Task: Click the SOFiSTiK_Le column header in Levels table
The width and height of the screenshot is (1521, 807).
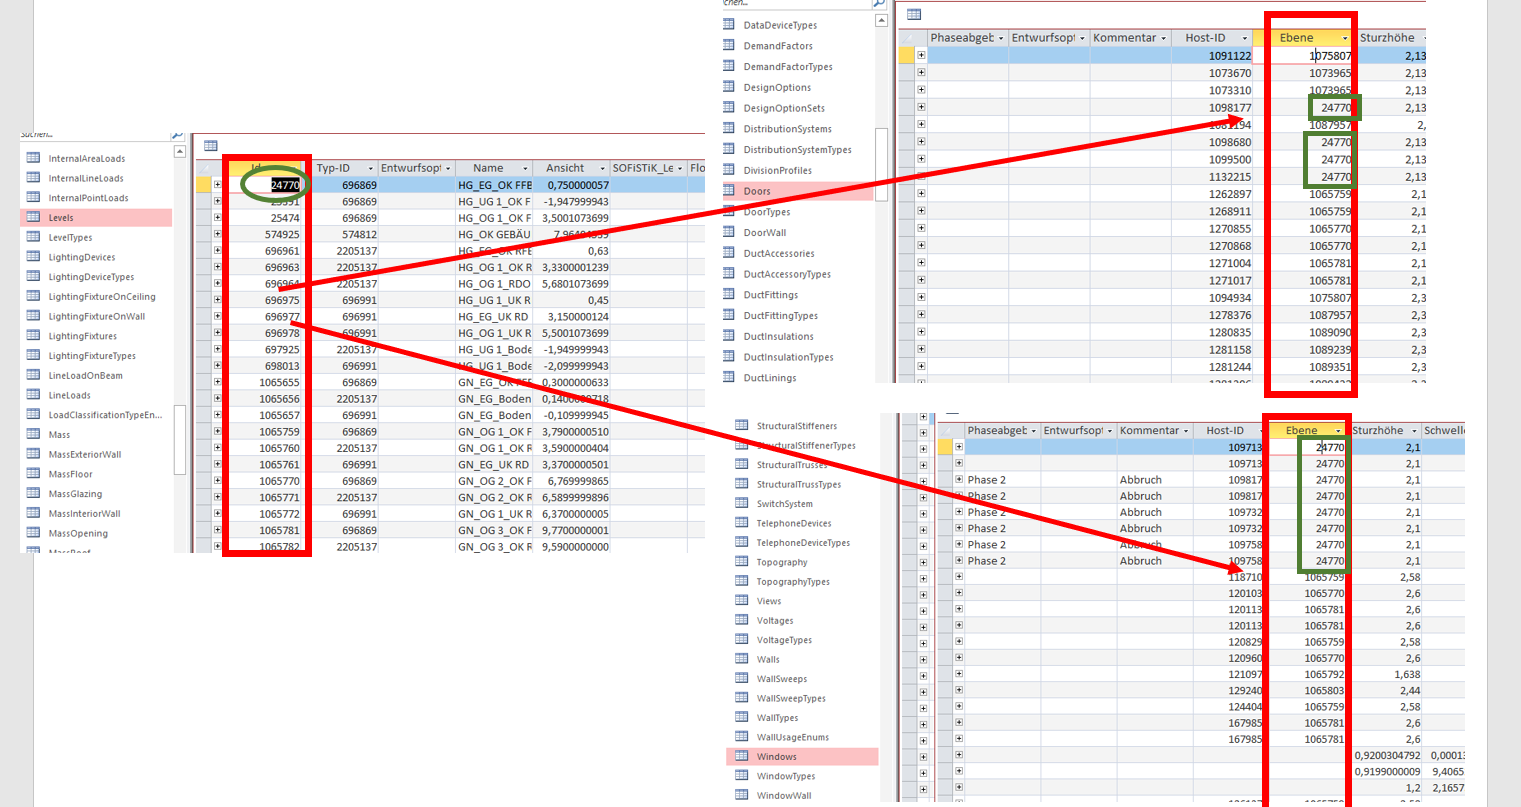Action: [647, 168]
